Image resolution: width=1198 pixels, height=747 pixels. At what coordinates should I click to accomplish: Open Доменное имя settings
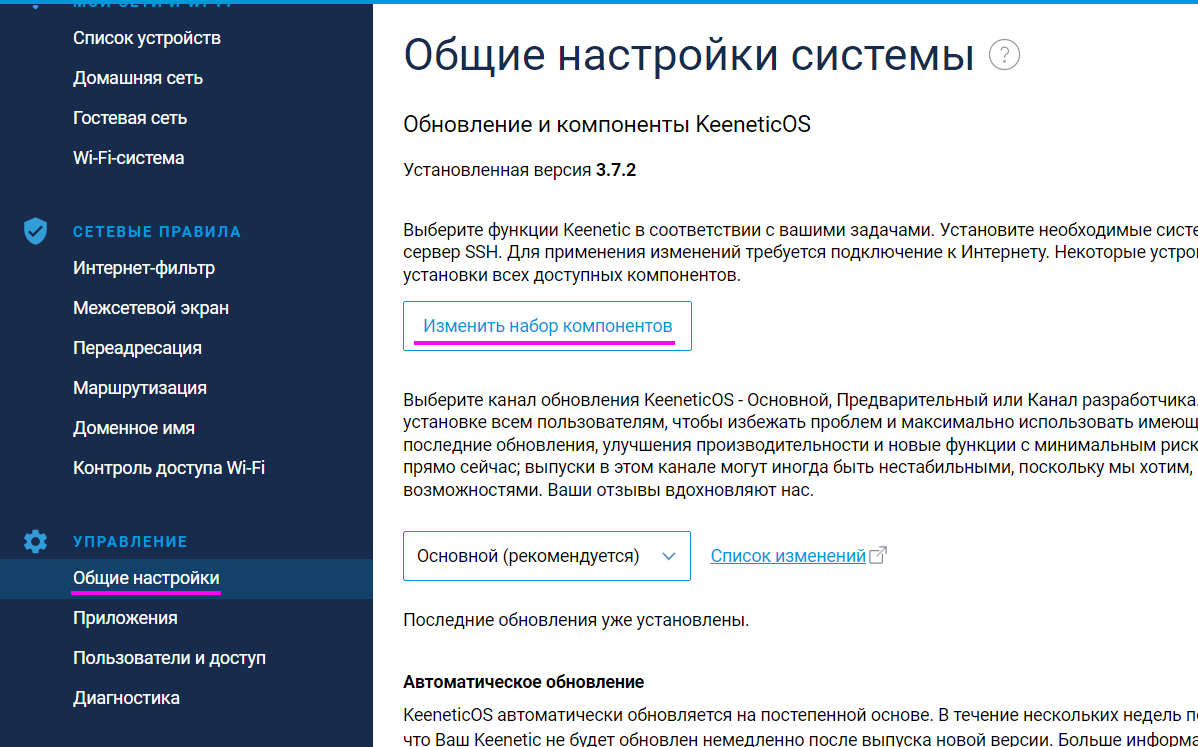(x=134, y=428)
